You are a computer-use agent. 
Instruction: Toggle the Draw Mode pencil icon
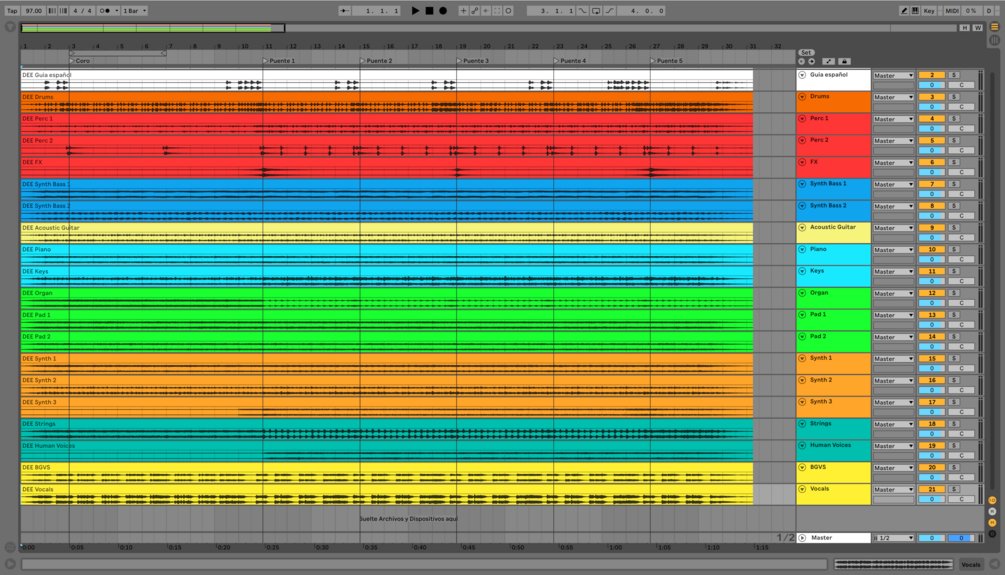coord(904,11)
